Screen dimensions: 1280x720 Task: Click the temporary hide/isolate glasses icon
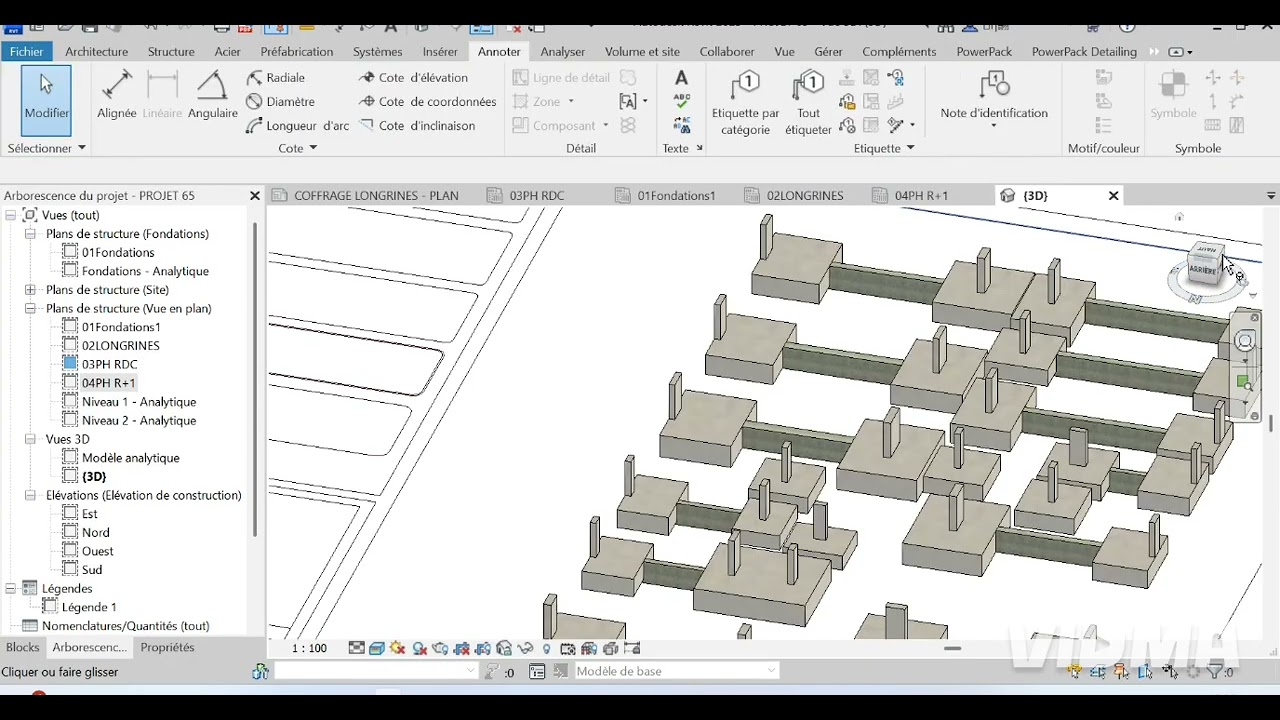525,648
